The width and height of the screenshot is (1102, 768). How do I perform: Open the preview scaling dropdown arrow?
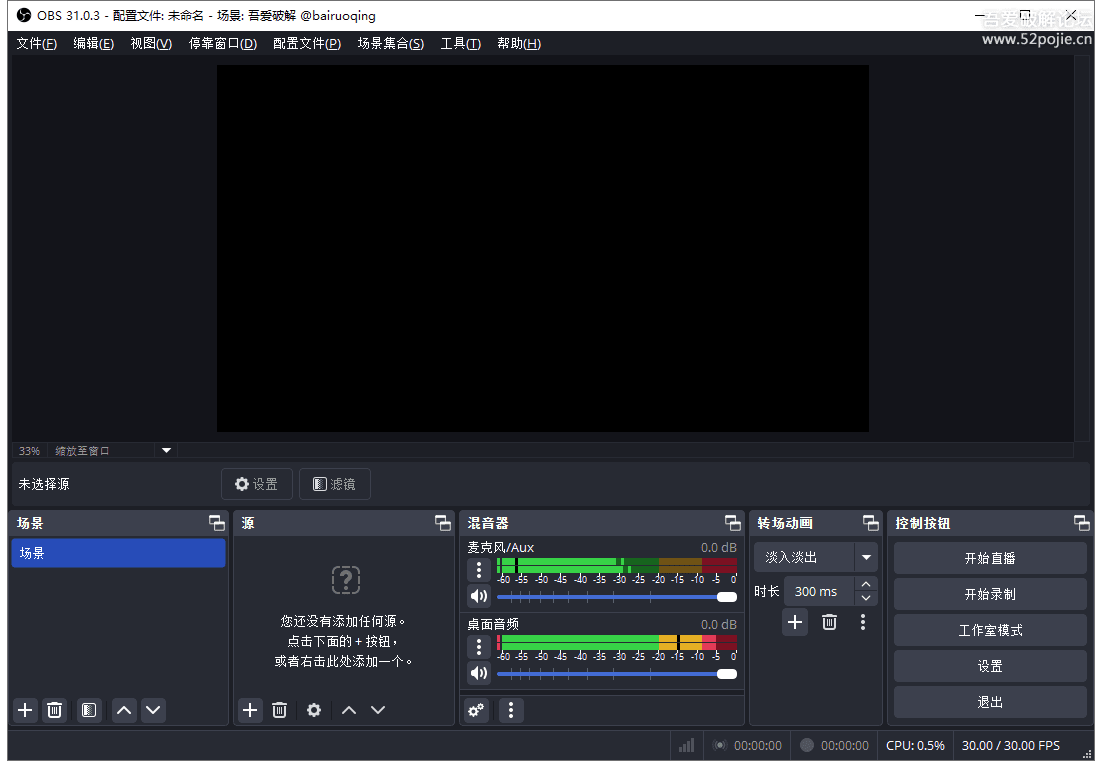click(167, 450)
